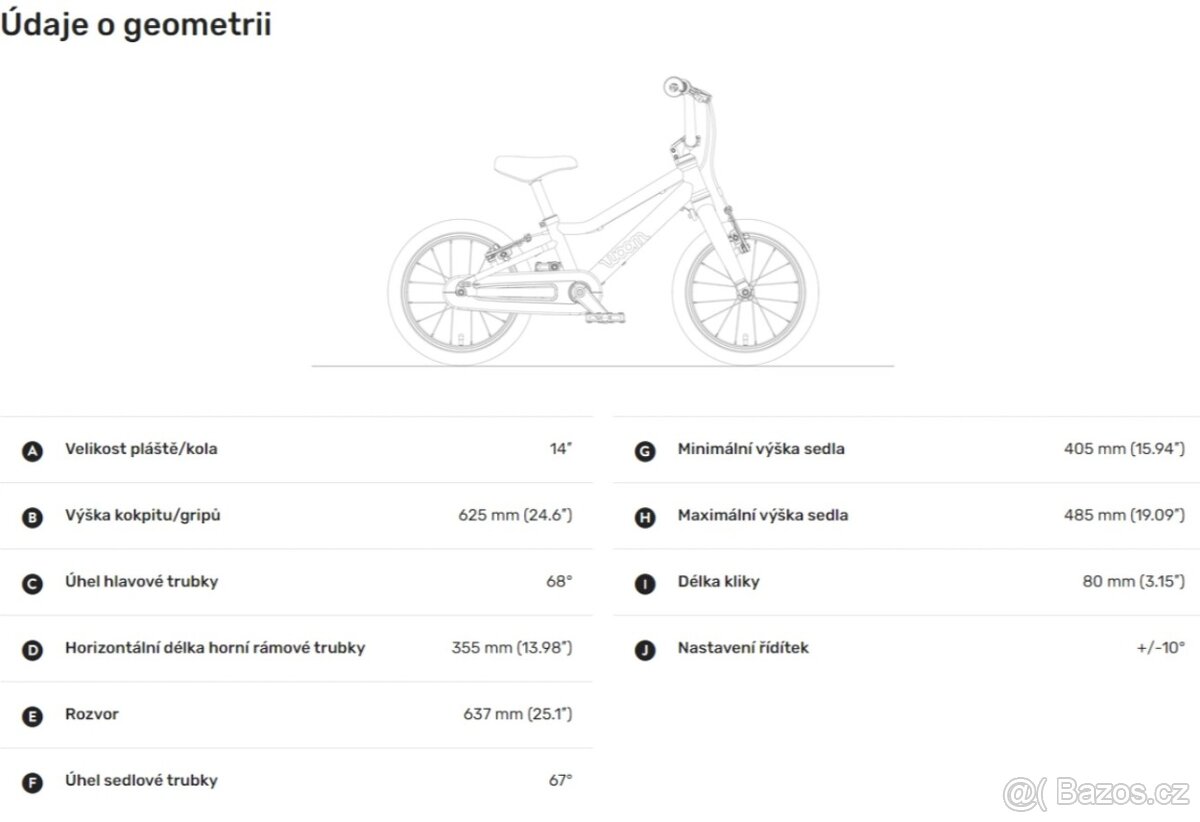Click the Rozvor row label
The height and width of the screenshot is (822, 1200).
(92, 715)
